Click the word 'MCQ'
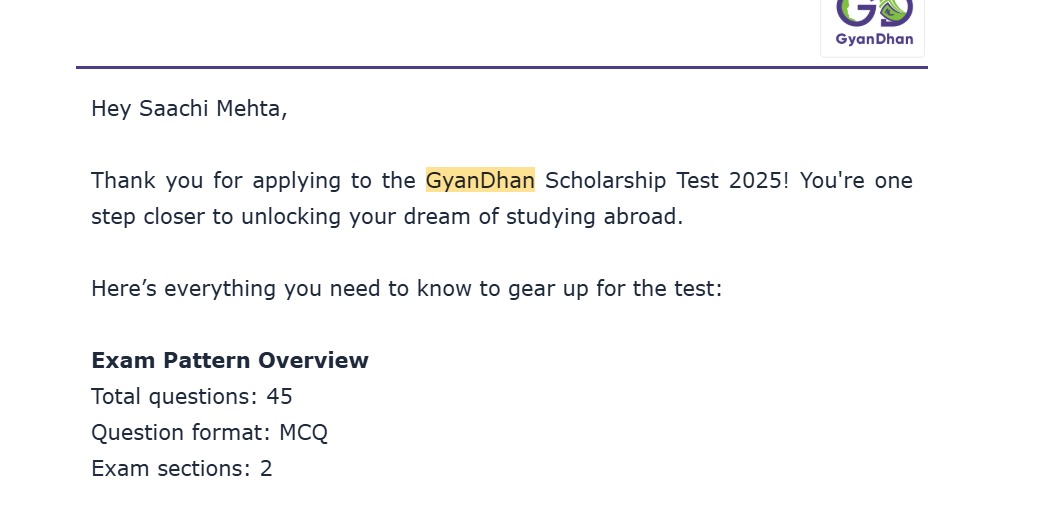The height and width of the screenshot is (525, 1042). [304, 433]
